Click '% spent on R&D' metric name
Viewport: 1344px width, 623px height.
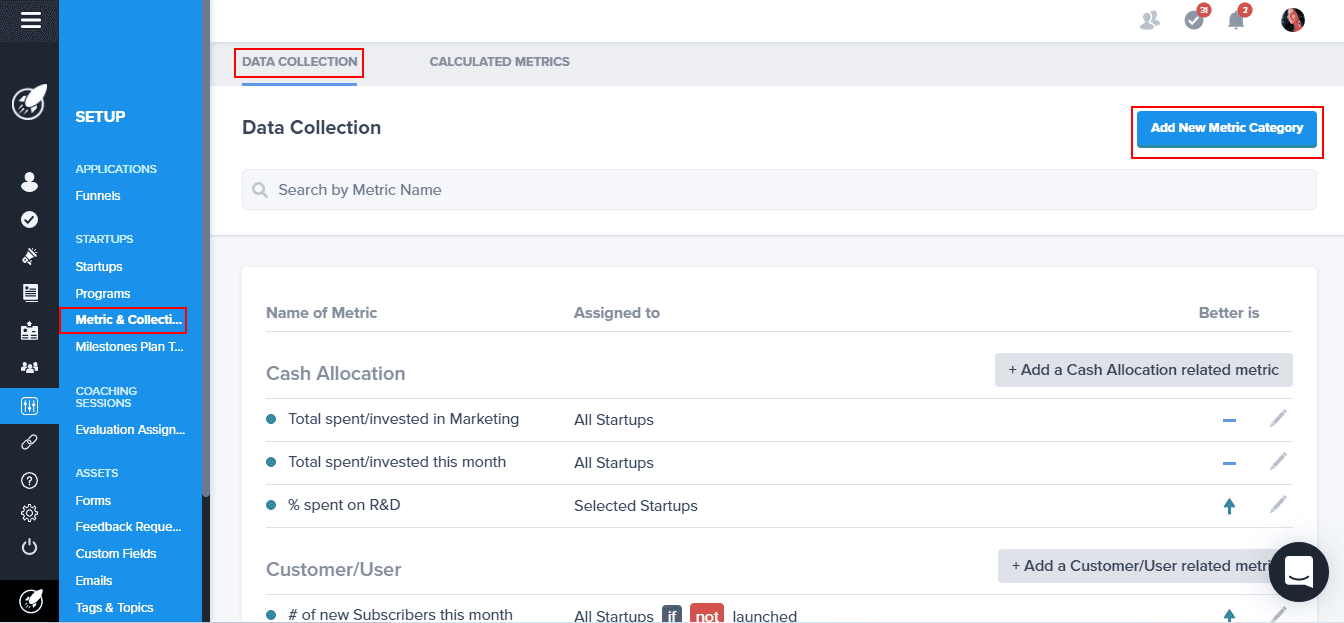[344, 505]
